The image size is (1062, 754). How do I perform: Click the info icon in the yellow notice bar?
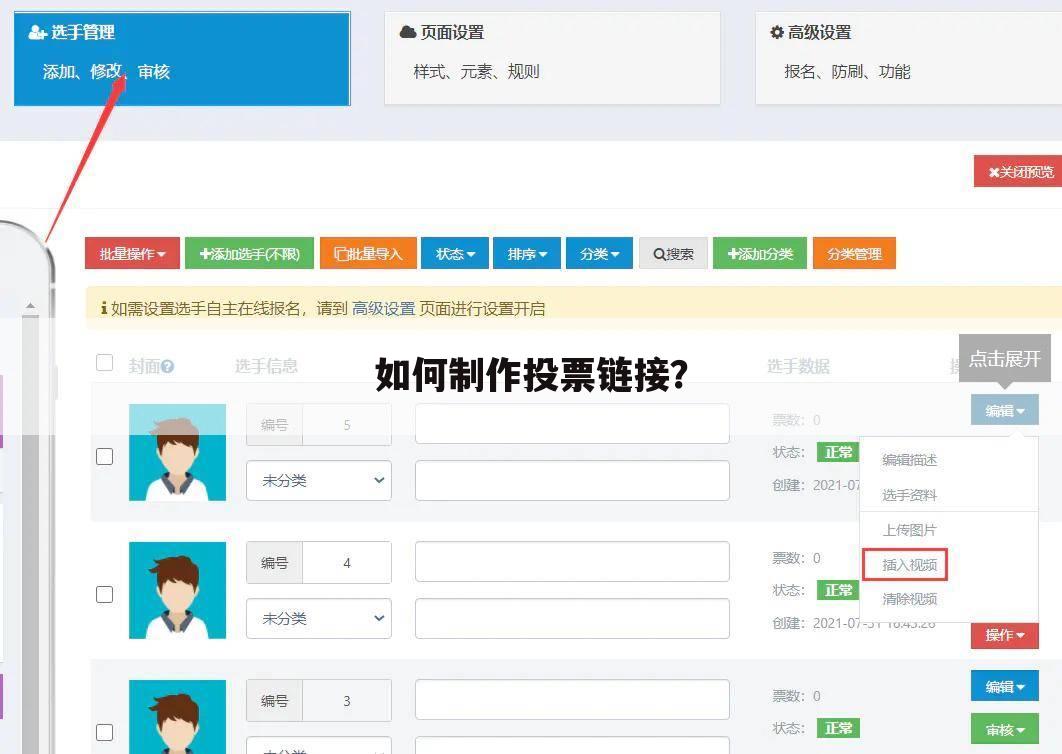click(103, 308)
